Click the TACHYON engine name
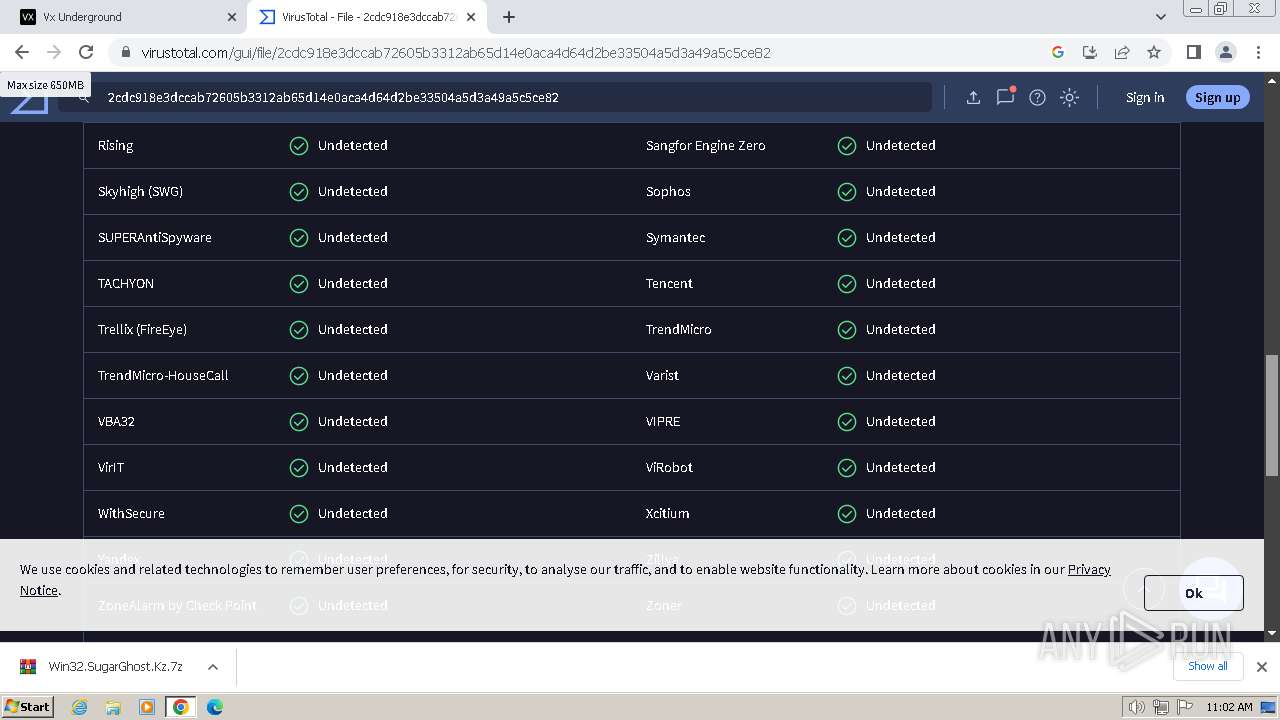Image resolution: width=1280 pixels, height=720 pixels. (126, 283)
